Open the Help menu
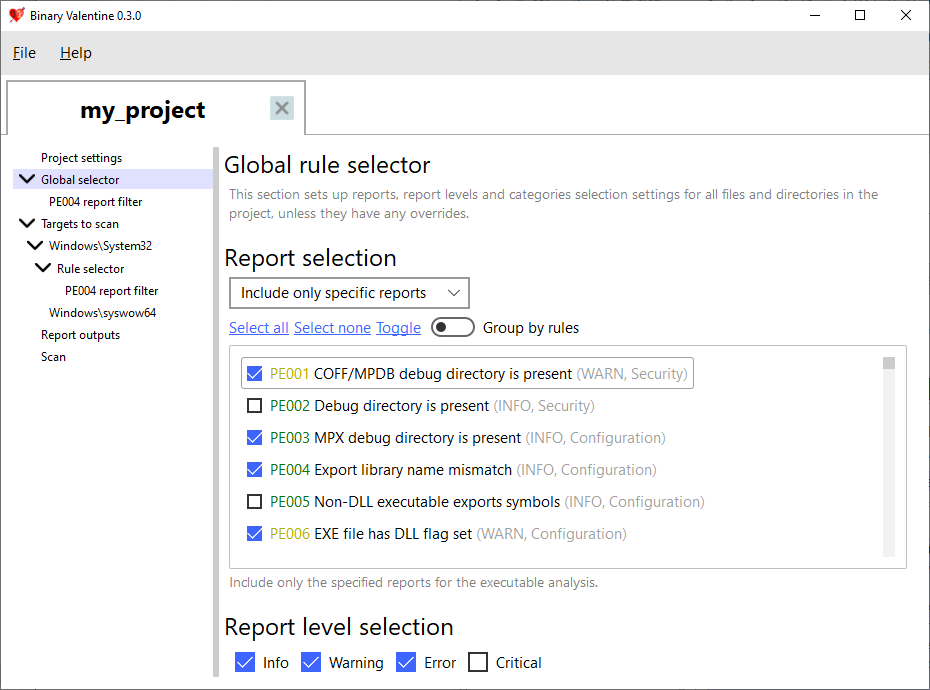Image resolution: width=930 pixels, height=690 pixels. click(x=76, y=53)
